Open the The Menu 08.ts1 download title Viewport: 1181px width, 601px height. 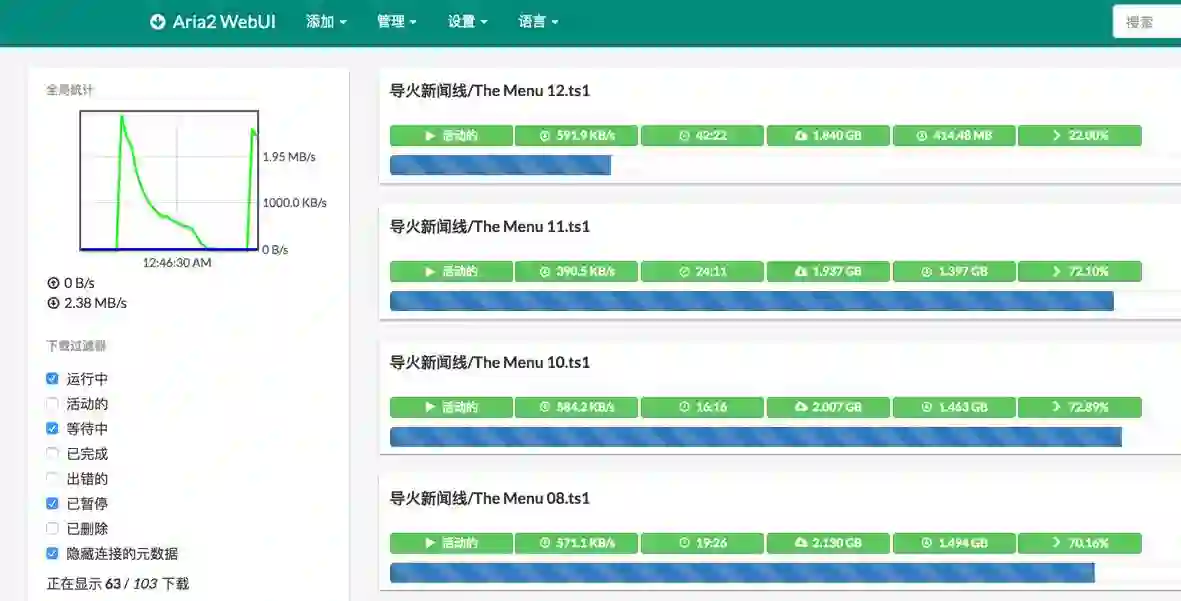tap(490, 499)
